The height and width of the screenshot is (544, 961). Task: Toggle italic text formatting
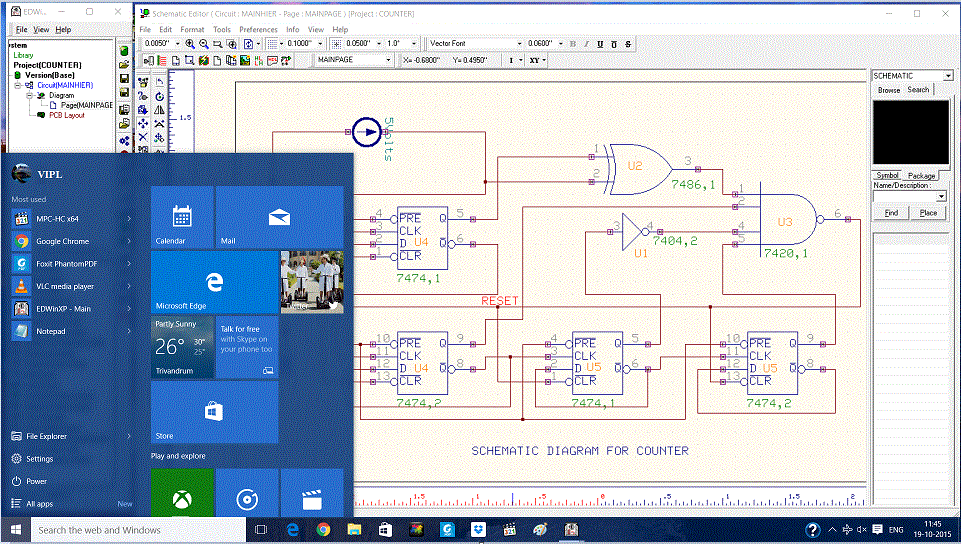[587, 44]
